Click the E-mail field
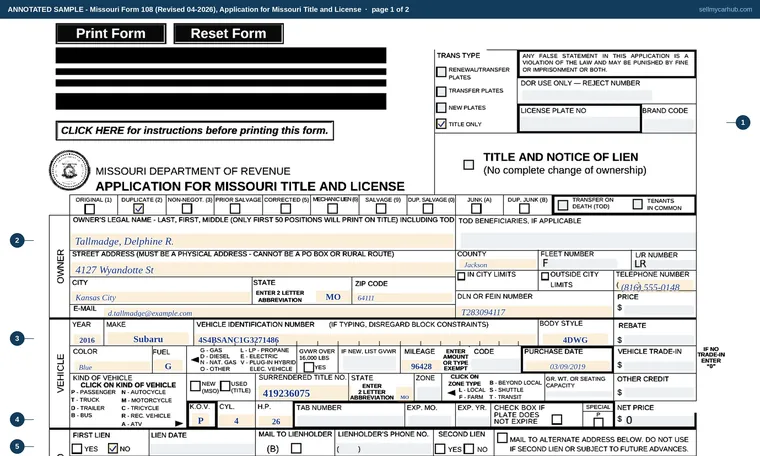 click(279, 313)
